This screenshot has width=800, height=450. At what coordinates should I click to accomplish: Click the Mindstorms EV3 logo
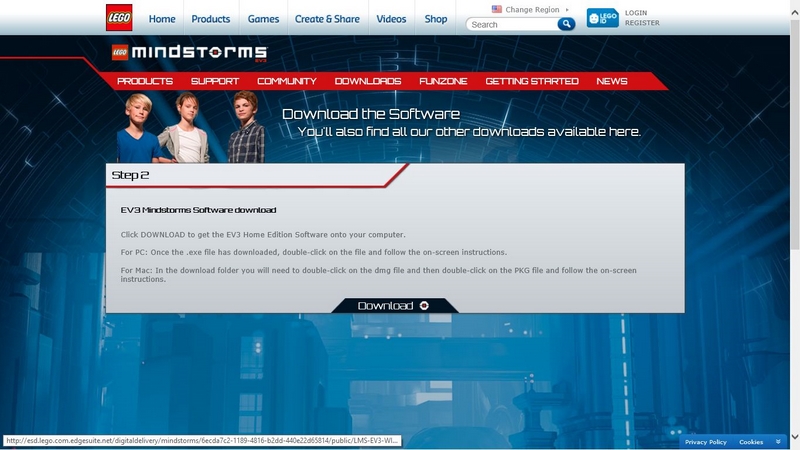pyautogui.click(x=190, y=53)
